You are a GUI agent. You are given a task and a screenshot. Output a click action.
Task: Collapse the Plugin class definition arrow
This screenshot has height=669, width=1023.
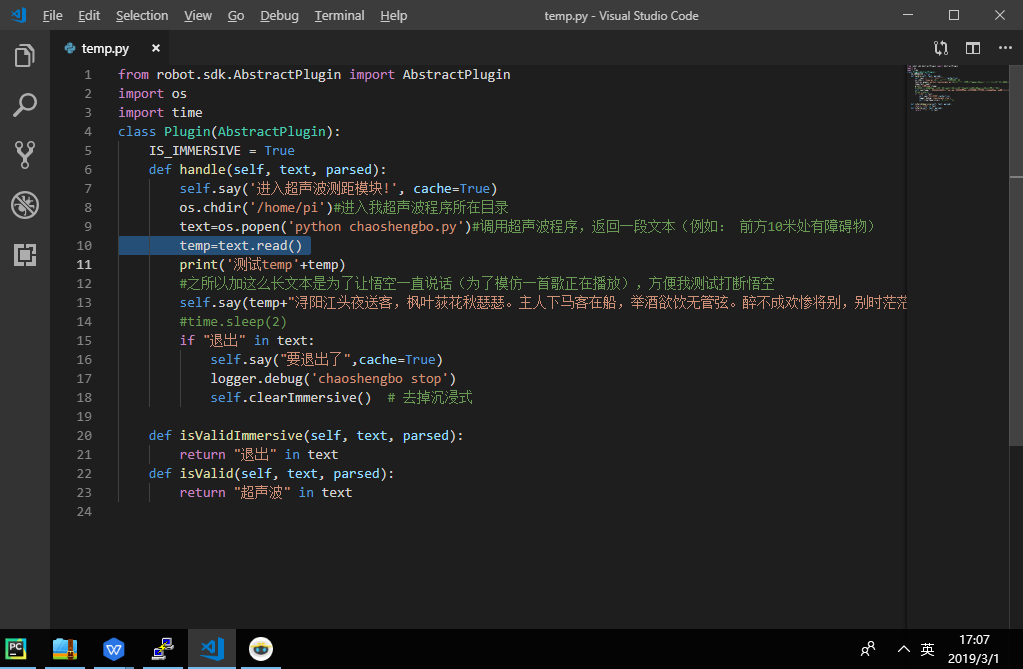tap(110, 131)
